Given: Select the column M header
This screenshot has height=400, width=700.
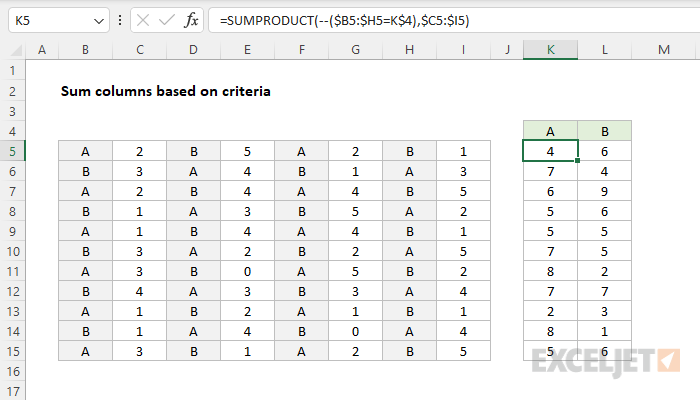Looking at the screenshot, I should point(665,50).
